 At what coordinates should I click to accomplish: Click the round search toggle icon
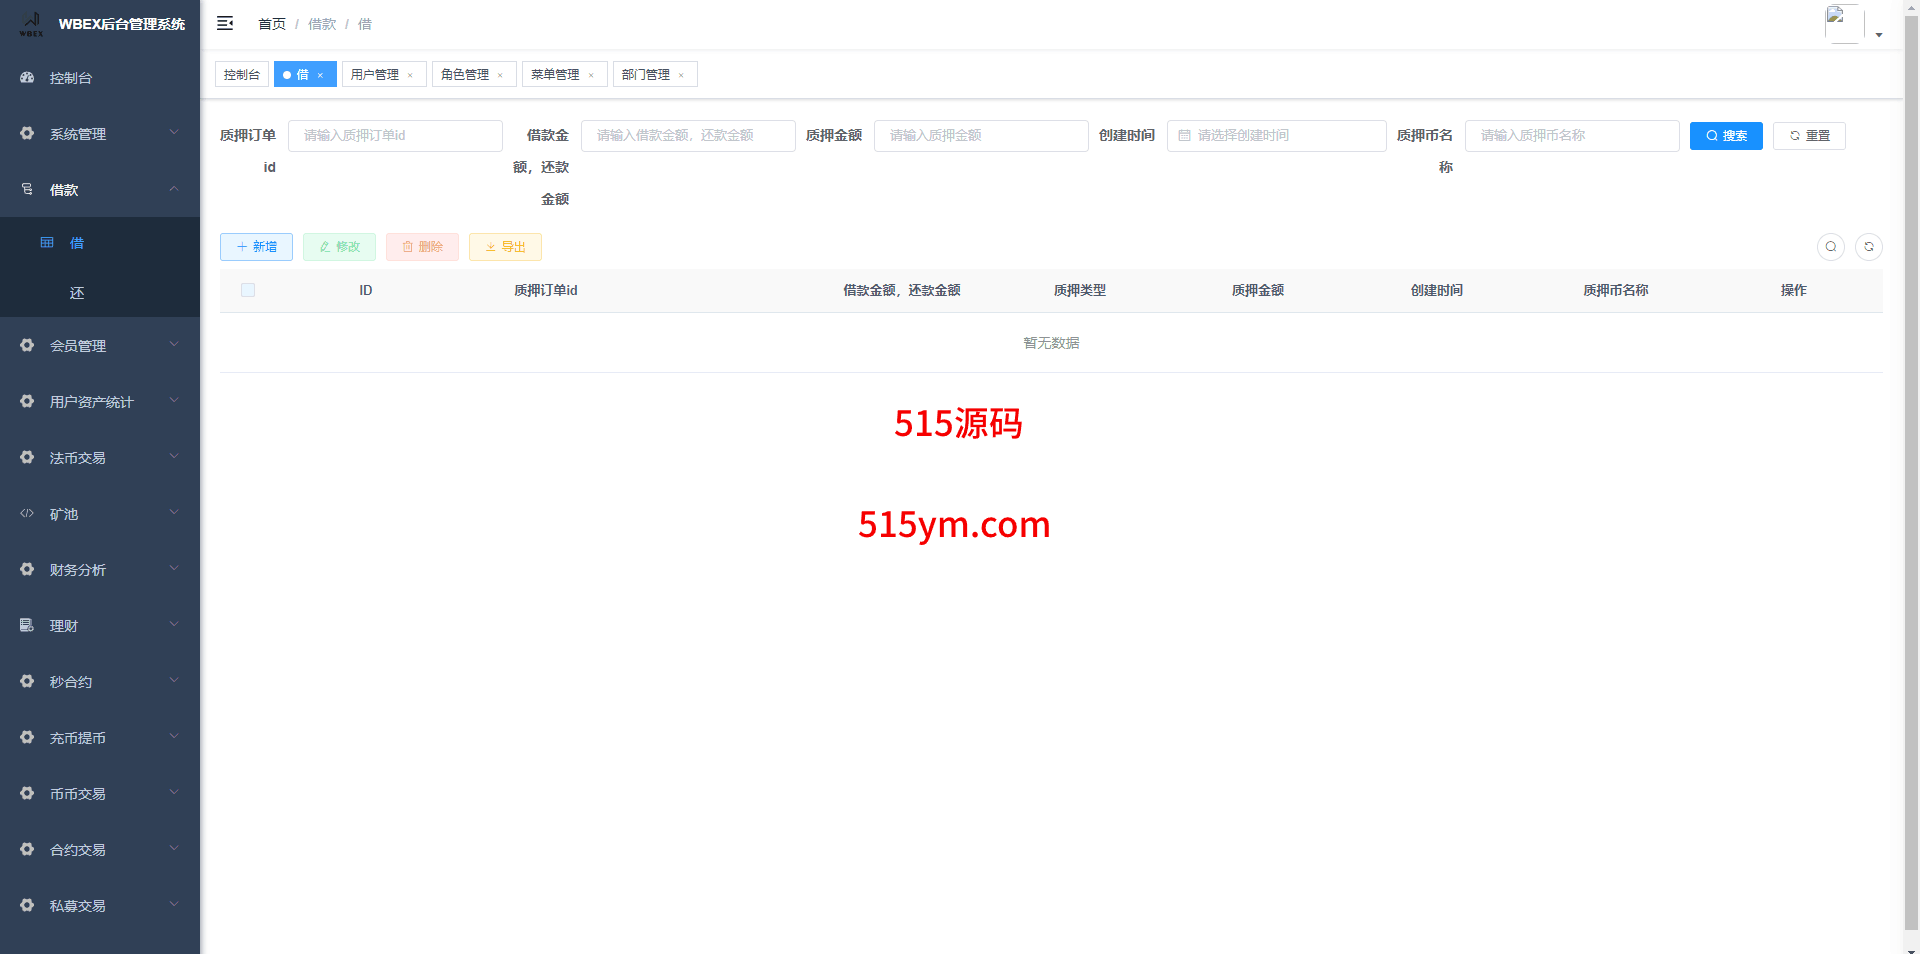pos(1830,247)
